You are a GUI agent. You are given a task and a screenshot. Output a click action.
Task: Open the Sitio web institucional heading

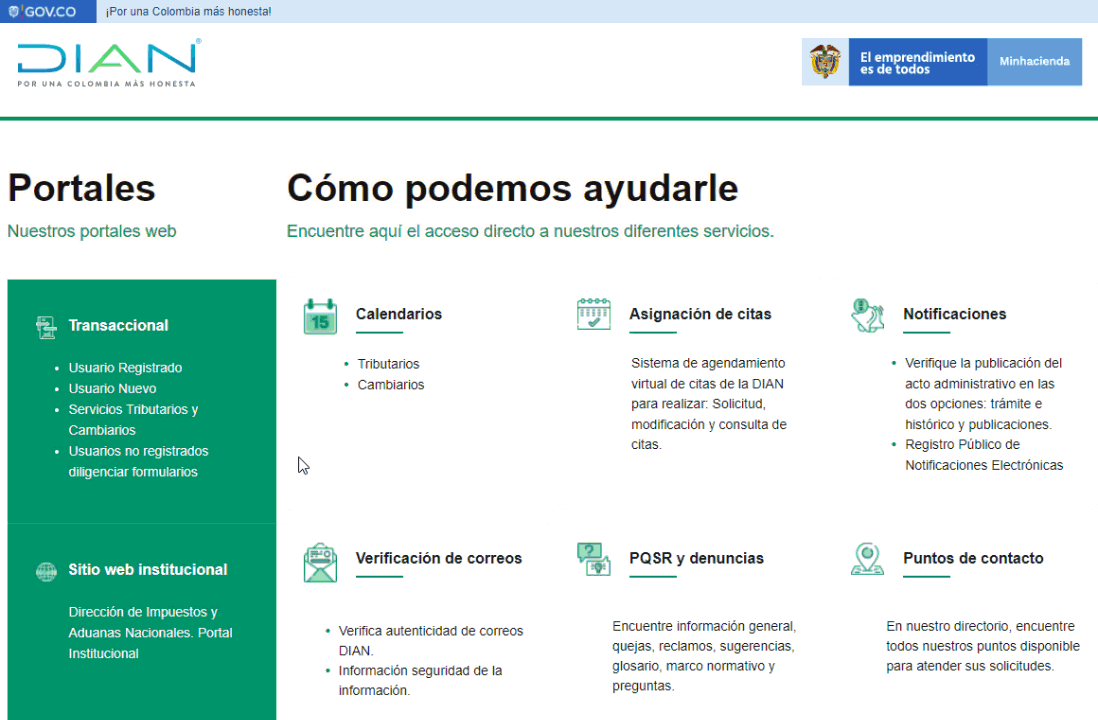click(148, 570)
